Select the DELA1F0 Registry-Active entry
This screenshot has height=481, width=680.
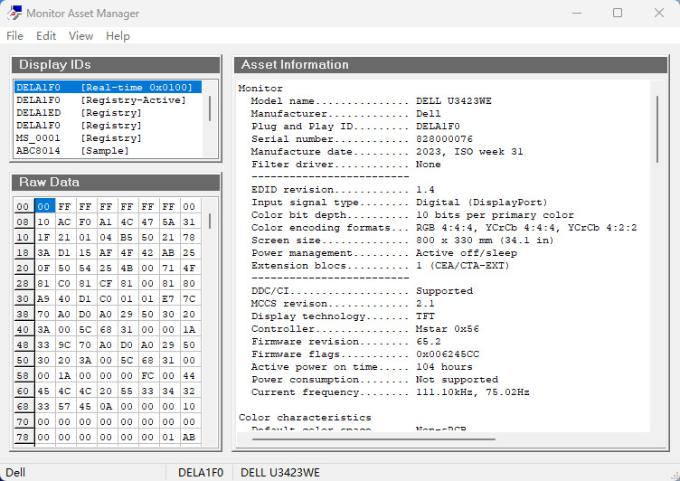click(107, 100)
